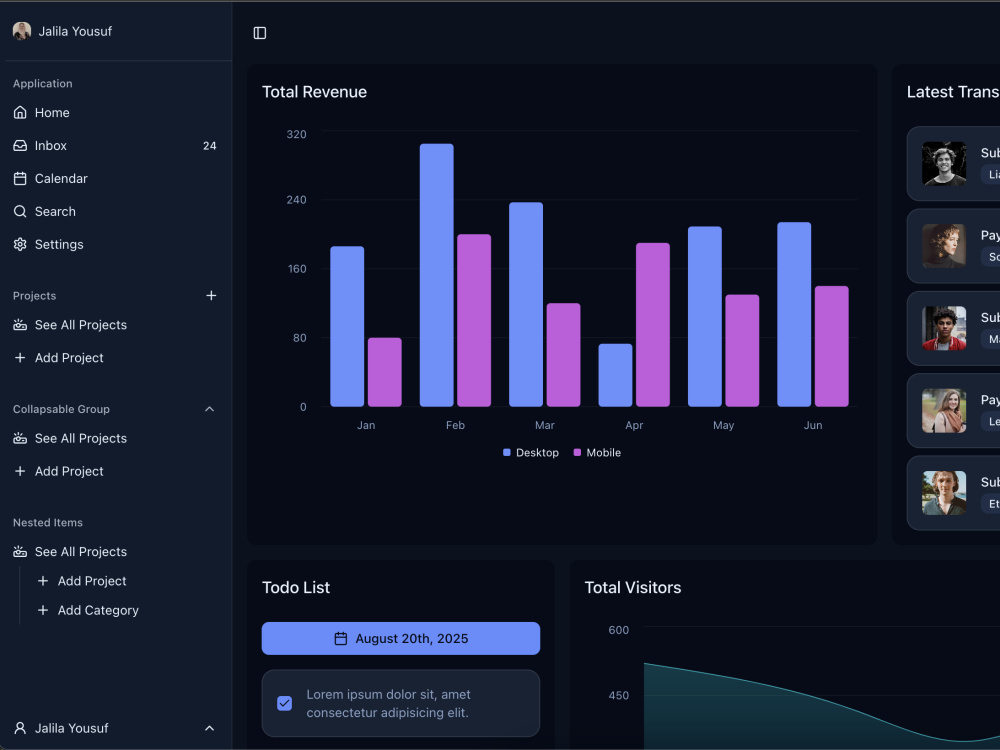Click the Apr Mobile bar
Screen dimensions: 1000x750
653,325
